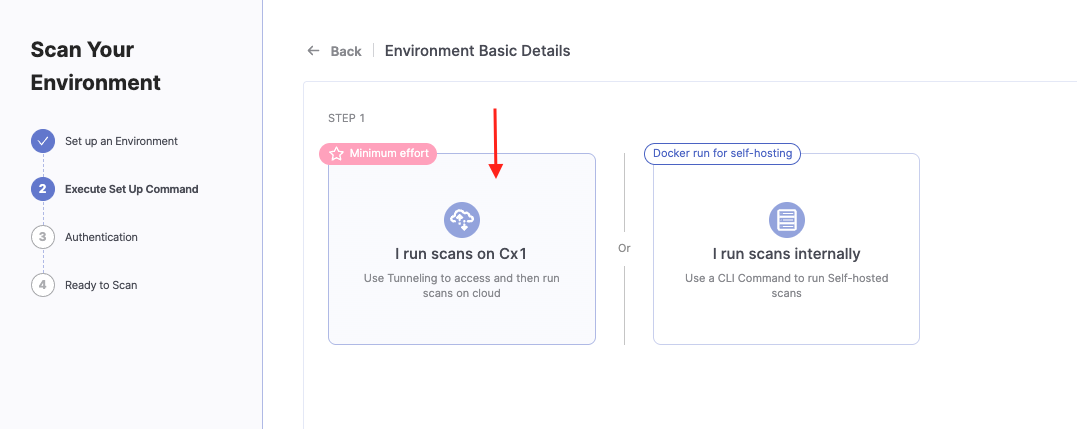Click the 'Minimum effort' badge label
Screen dimensions: 1077x429
(389, 154)
